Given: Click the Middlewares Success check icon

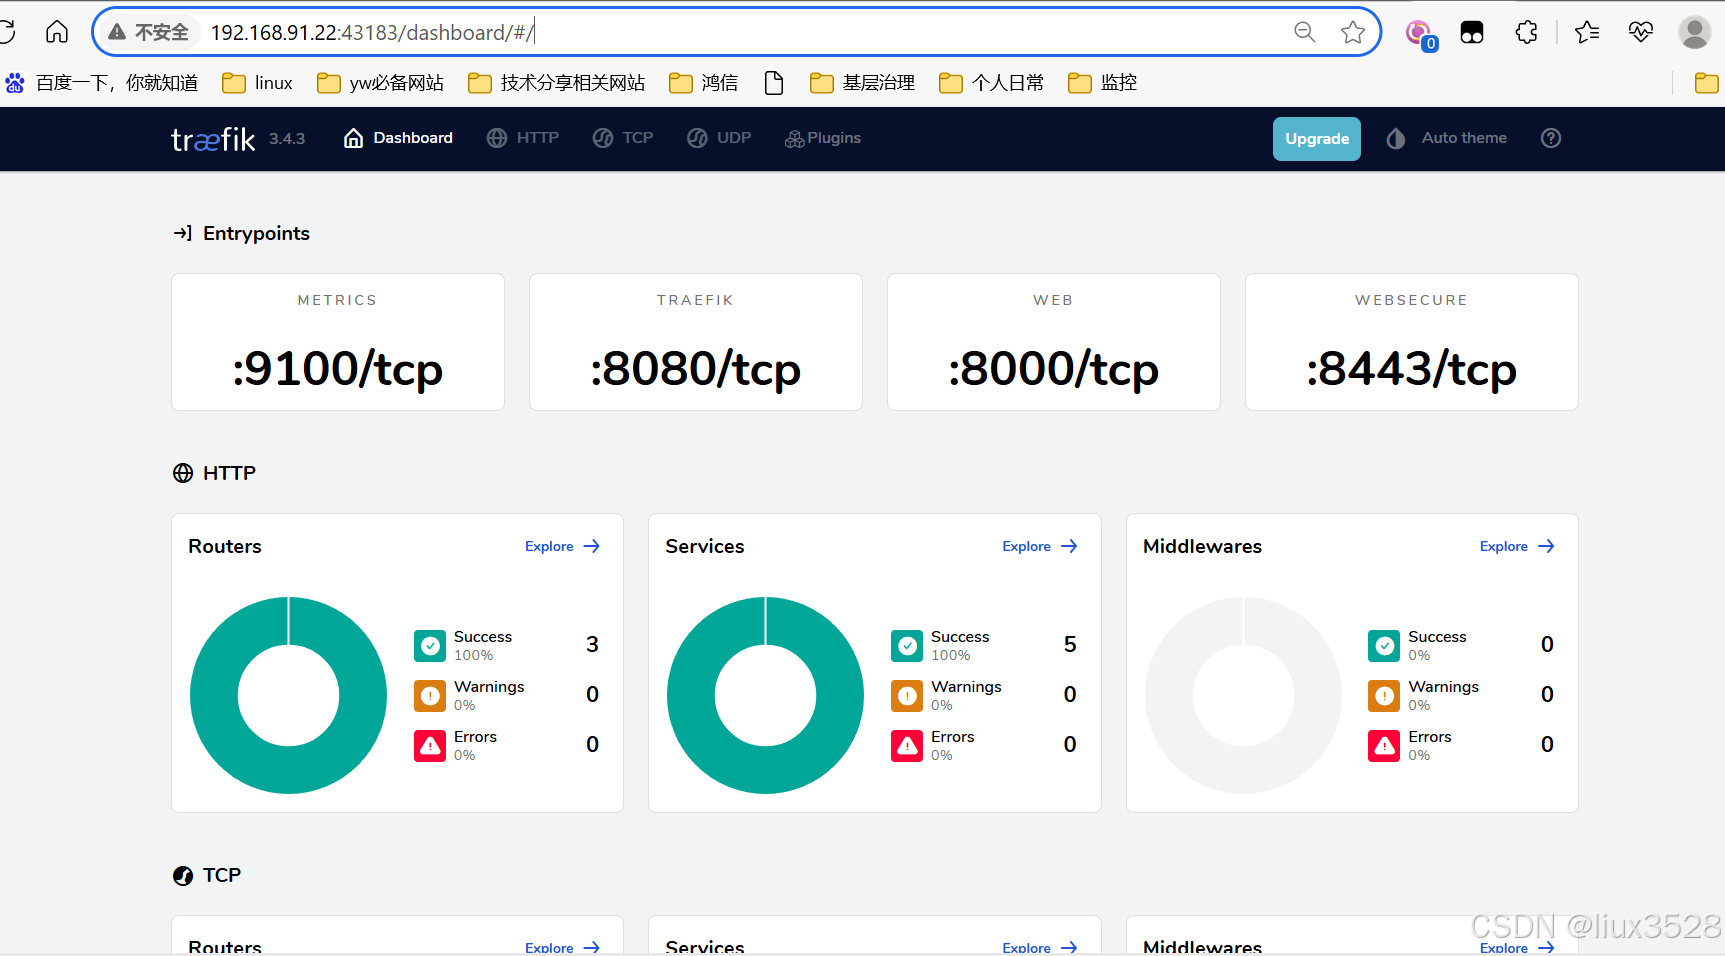Looking at the screenshot, I should coord(1384,646).
